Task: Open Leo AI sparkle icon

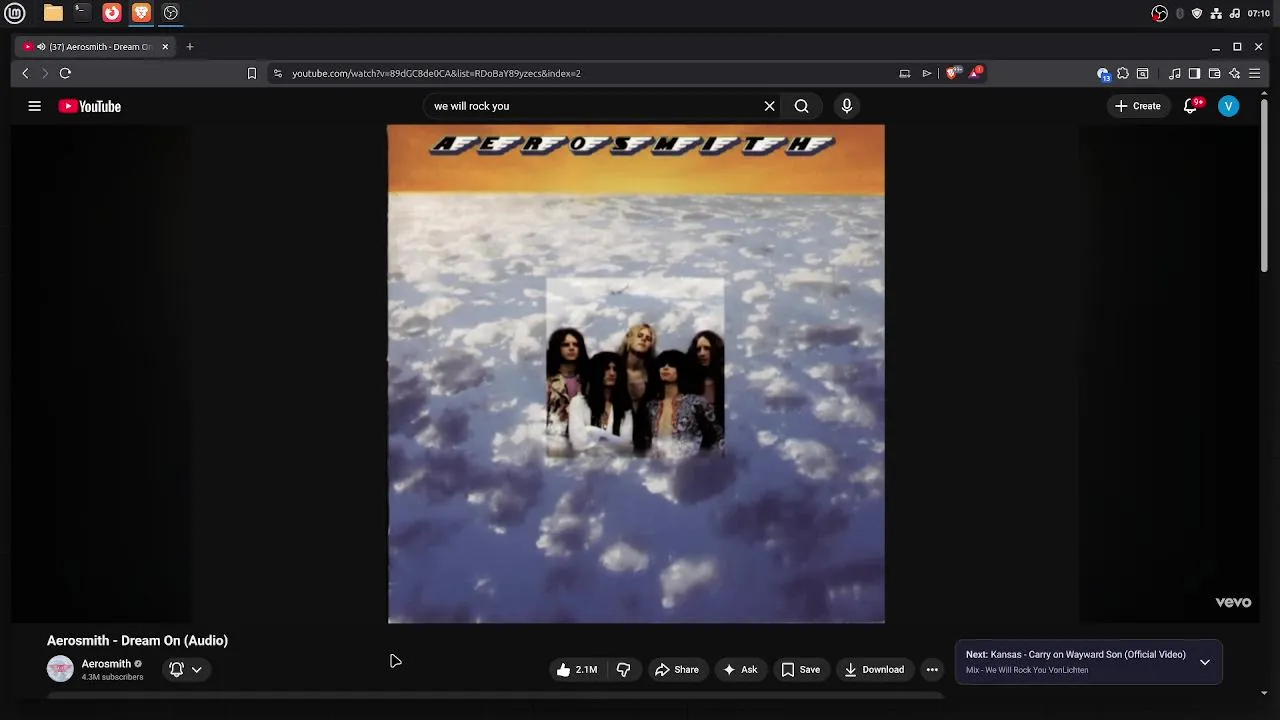Action: tap(1234, 73)
